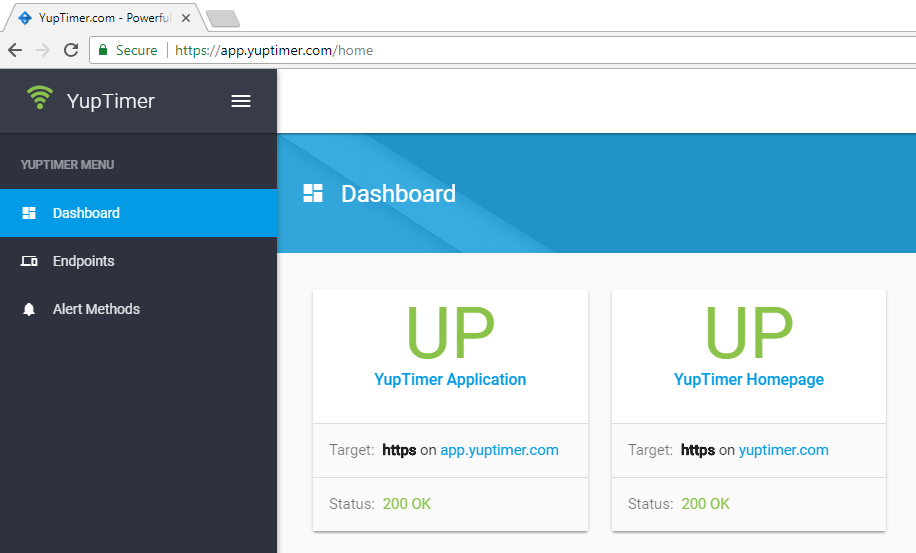Screen dimensions: 916x553
Task: Click the Dashboard page heading
Action: [398, 194]
